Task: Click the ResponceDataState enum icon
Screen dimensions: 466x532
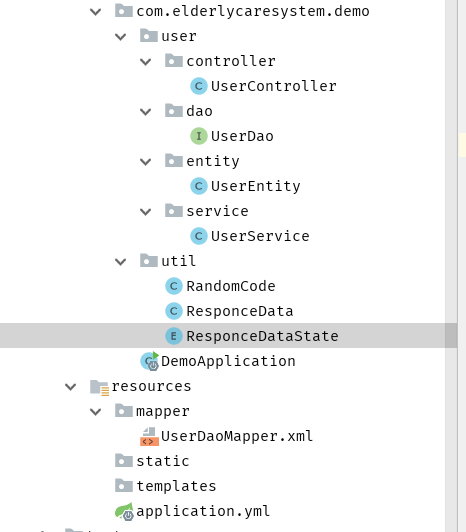Action: pyautogui.click(x=174, y=336)
